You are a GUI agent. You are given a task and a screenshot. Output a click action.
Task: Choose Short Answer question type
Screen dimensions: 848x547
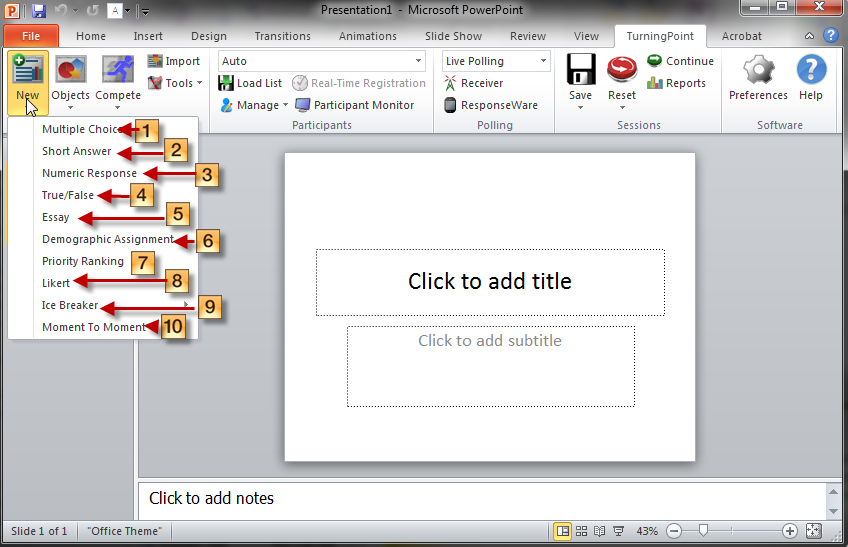103,151
